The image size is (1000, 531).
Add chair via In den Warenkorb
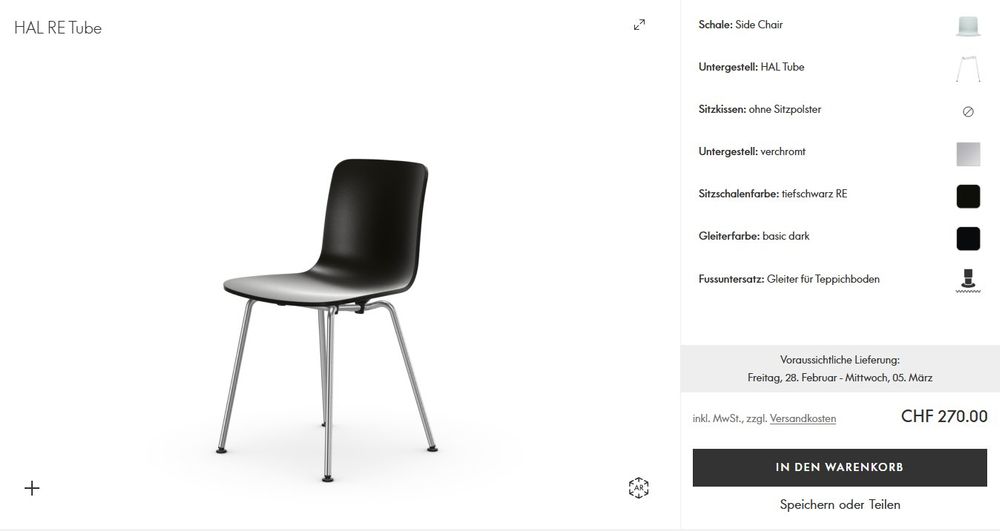pos(839,467)
